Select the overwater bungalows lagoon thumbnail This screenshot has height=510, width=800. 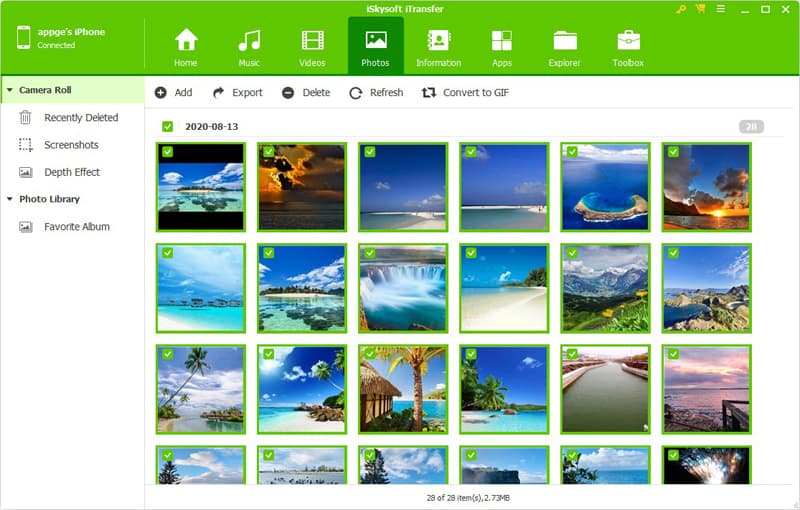pyautogui.click(x=201, y=288)
